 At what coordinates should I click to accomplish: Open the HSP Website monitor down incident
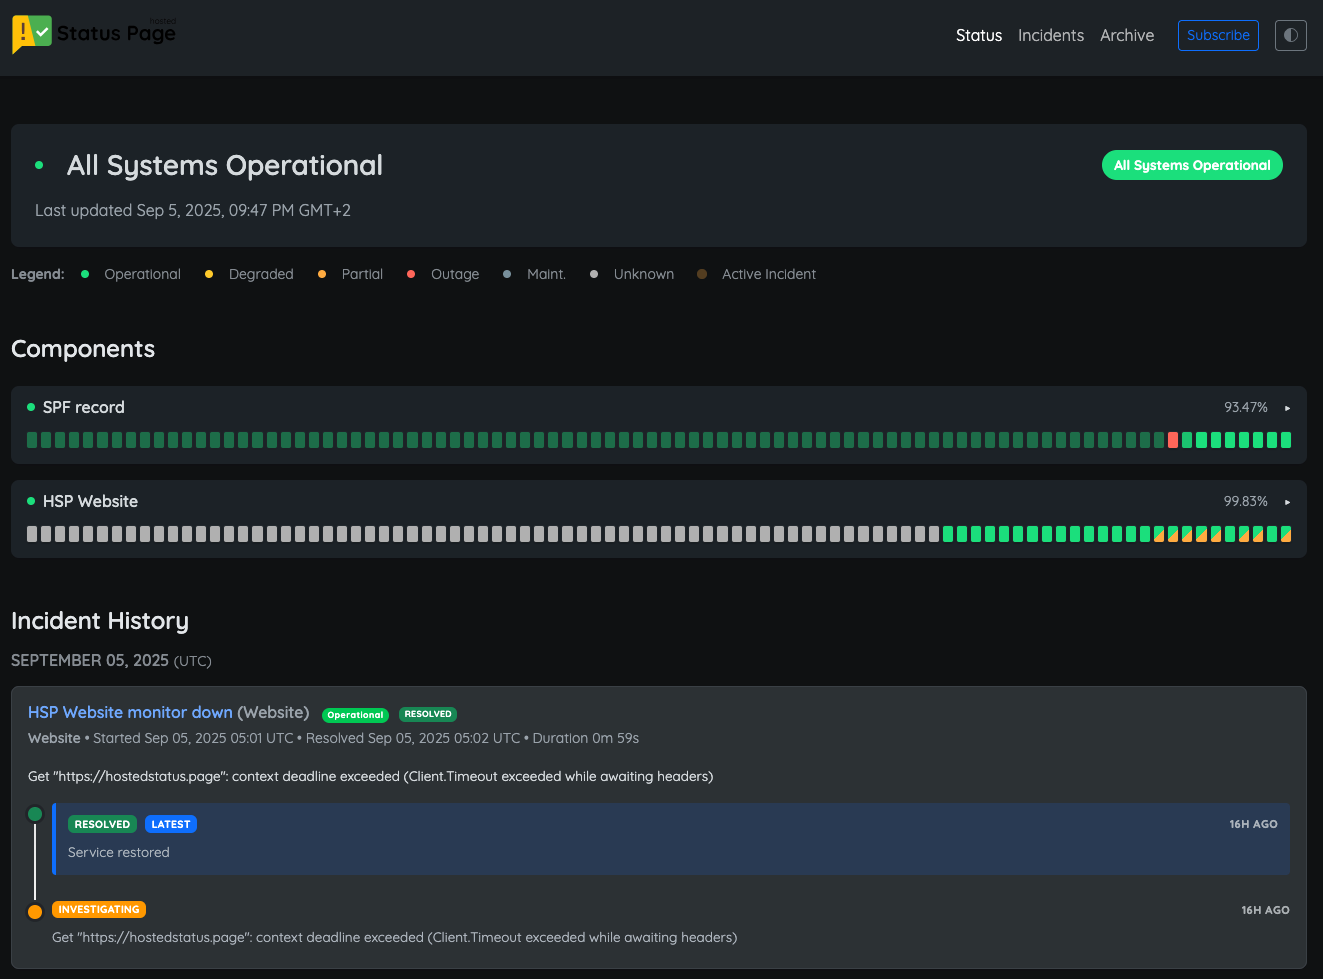click(x=129, y=712)
